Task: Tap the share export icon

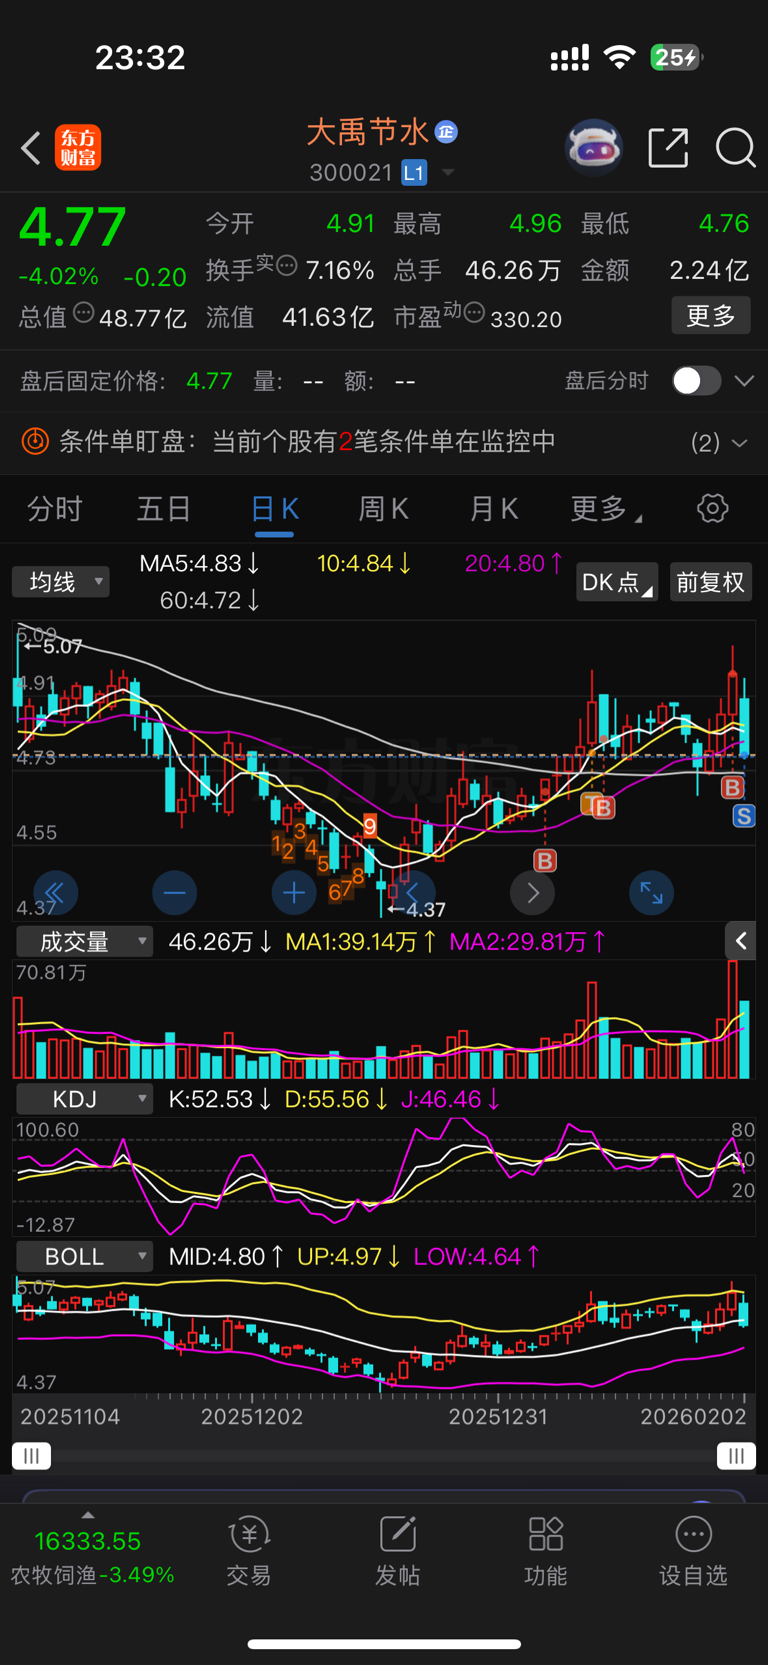Action: 668,148
